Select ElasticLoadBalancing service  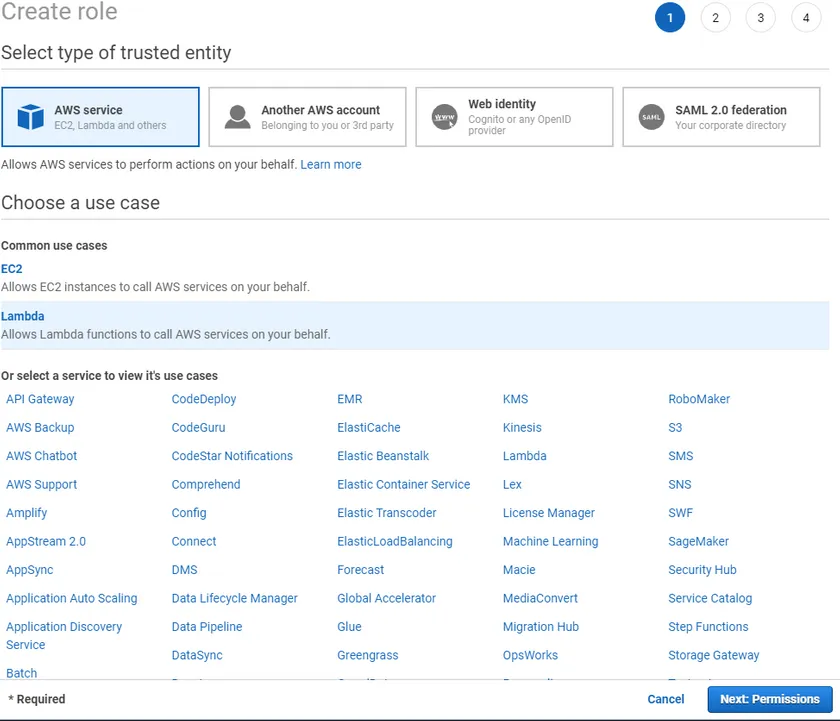click(x=395, y=542)
